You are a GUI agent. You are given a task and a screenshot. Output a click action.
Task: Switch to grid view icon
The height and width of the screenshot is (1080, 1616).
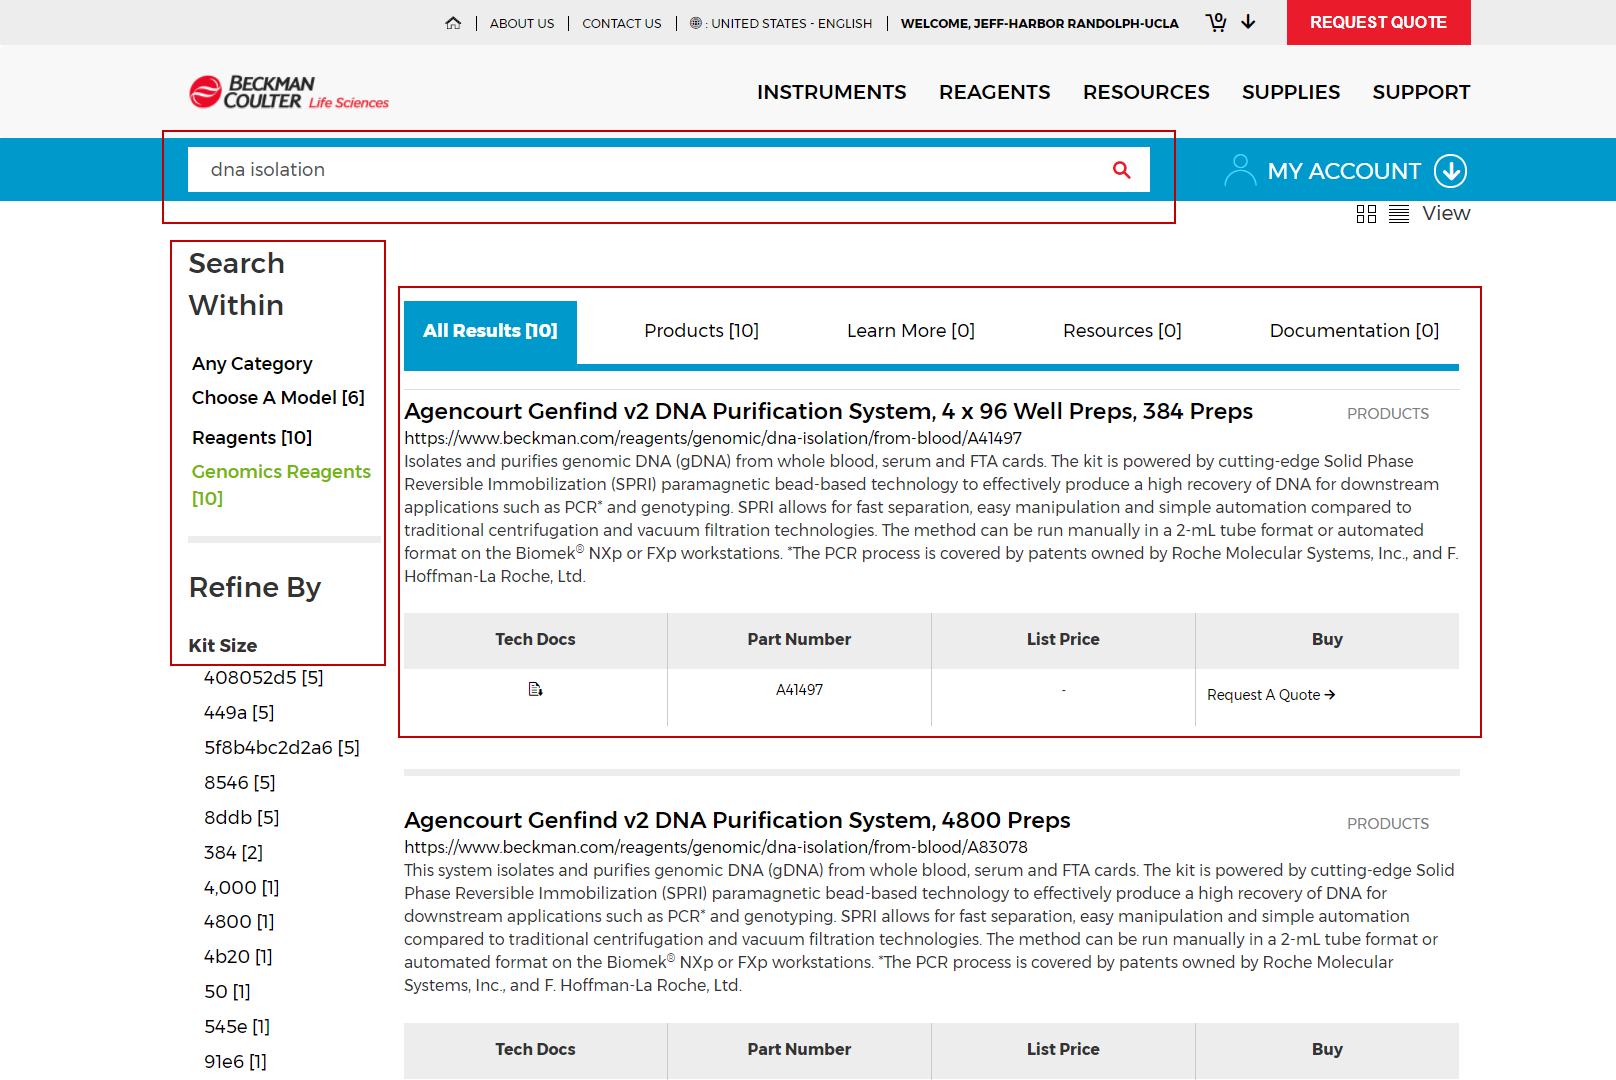click(1366, 214)
